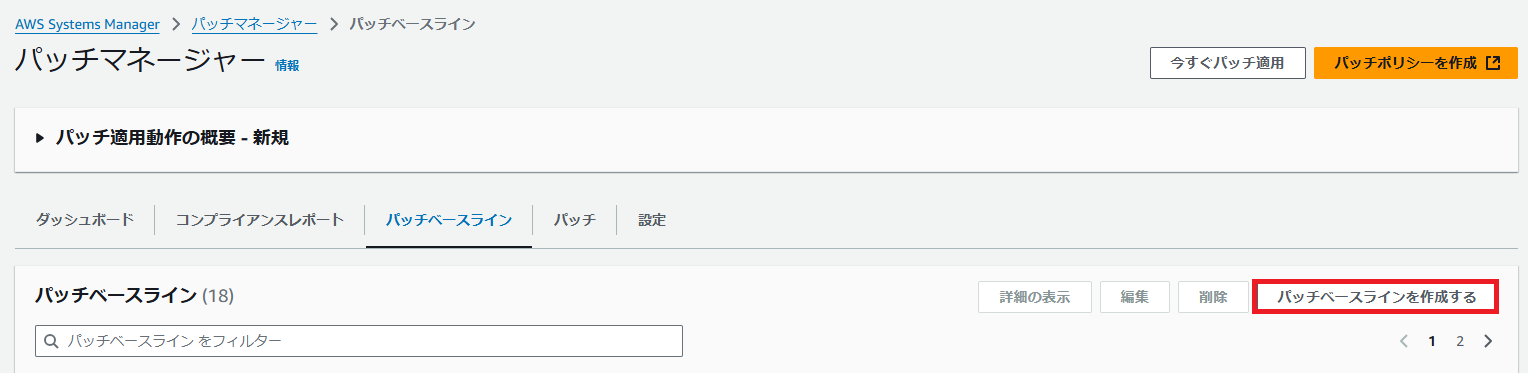Screen dimensions: 1528x373
Task: Select the パッチベースライン tab
Action: click(449, 220)
